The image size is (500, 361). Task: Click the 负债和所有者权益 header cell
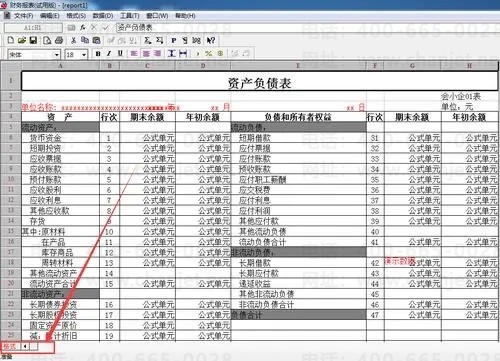[299, 117]
